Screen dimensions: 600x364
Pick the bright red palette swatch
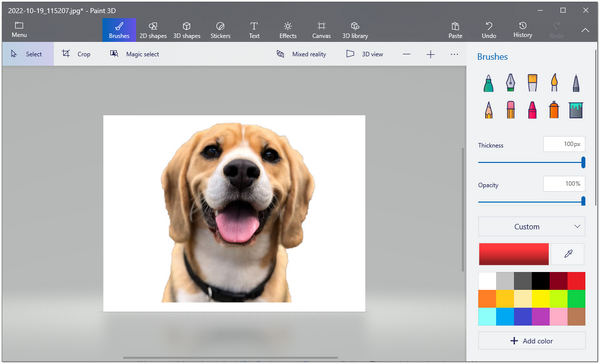tap(576, 281)
